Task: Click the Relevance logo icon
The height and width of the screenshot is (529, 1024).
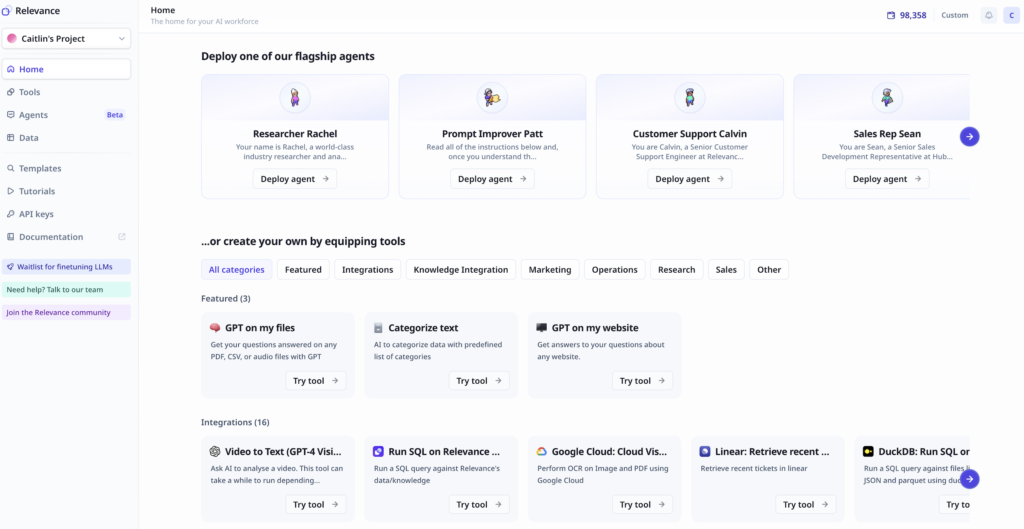Action: tap(7, 10)
